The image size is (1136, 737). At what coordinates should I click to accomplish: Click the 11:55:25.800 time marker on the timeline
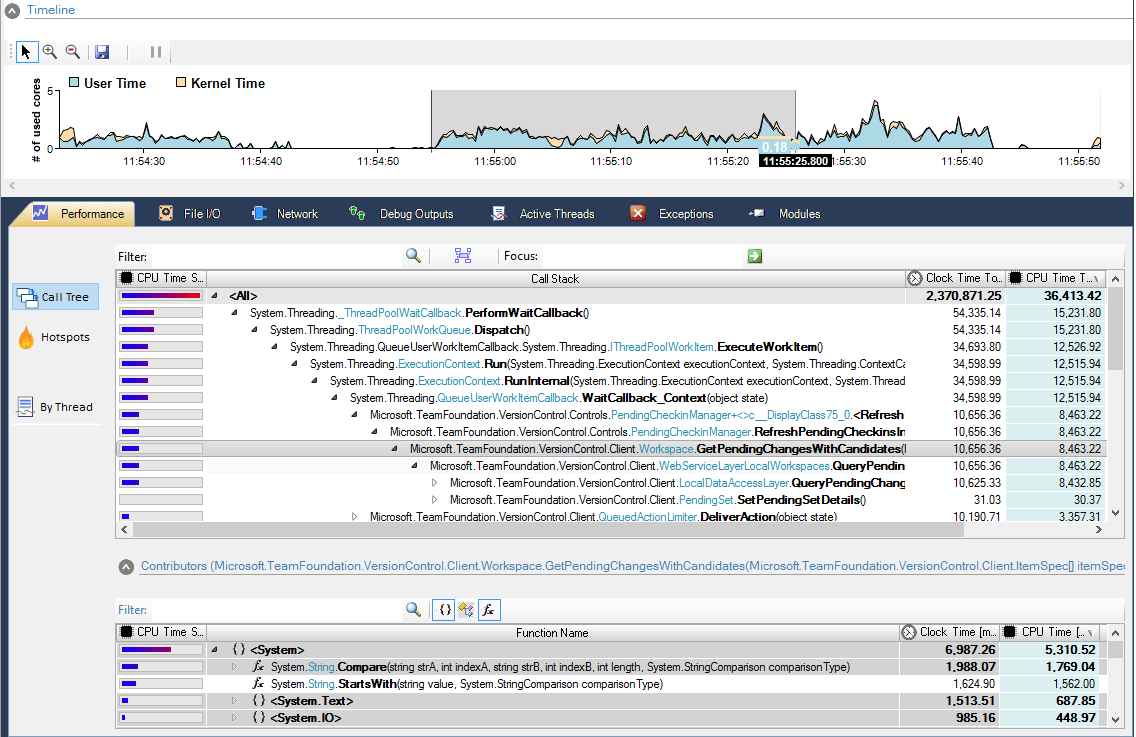tap(795, 158)
